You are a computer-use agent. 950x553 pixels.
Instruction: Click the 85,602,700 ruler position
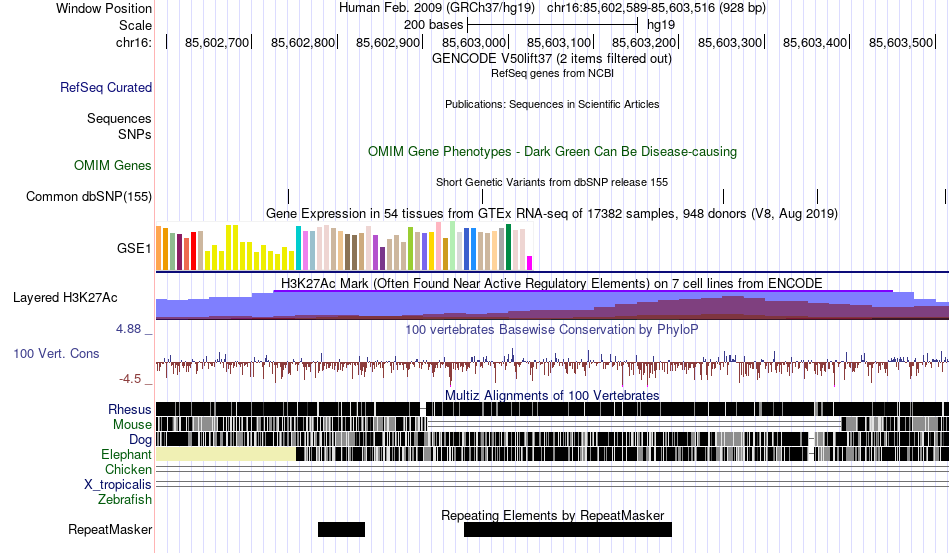pyautogui.click(x=217, y=42)
